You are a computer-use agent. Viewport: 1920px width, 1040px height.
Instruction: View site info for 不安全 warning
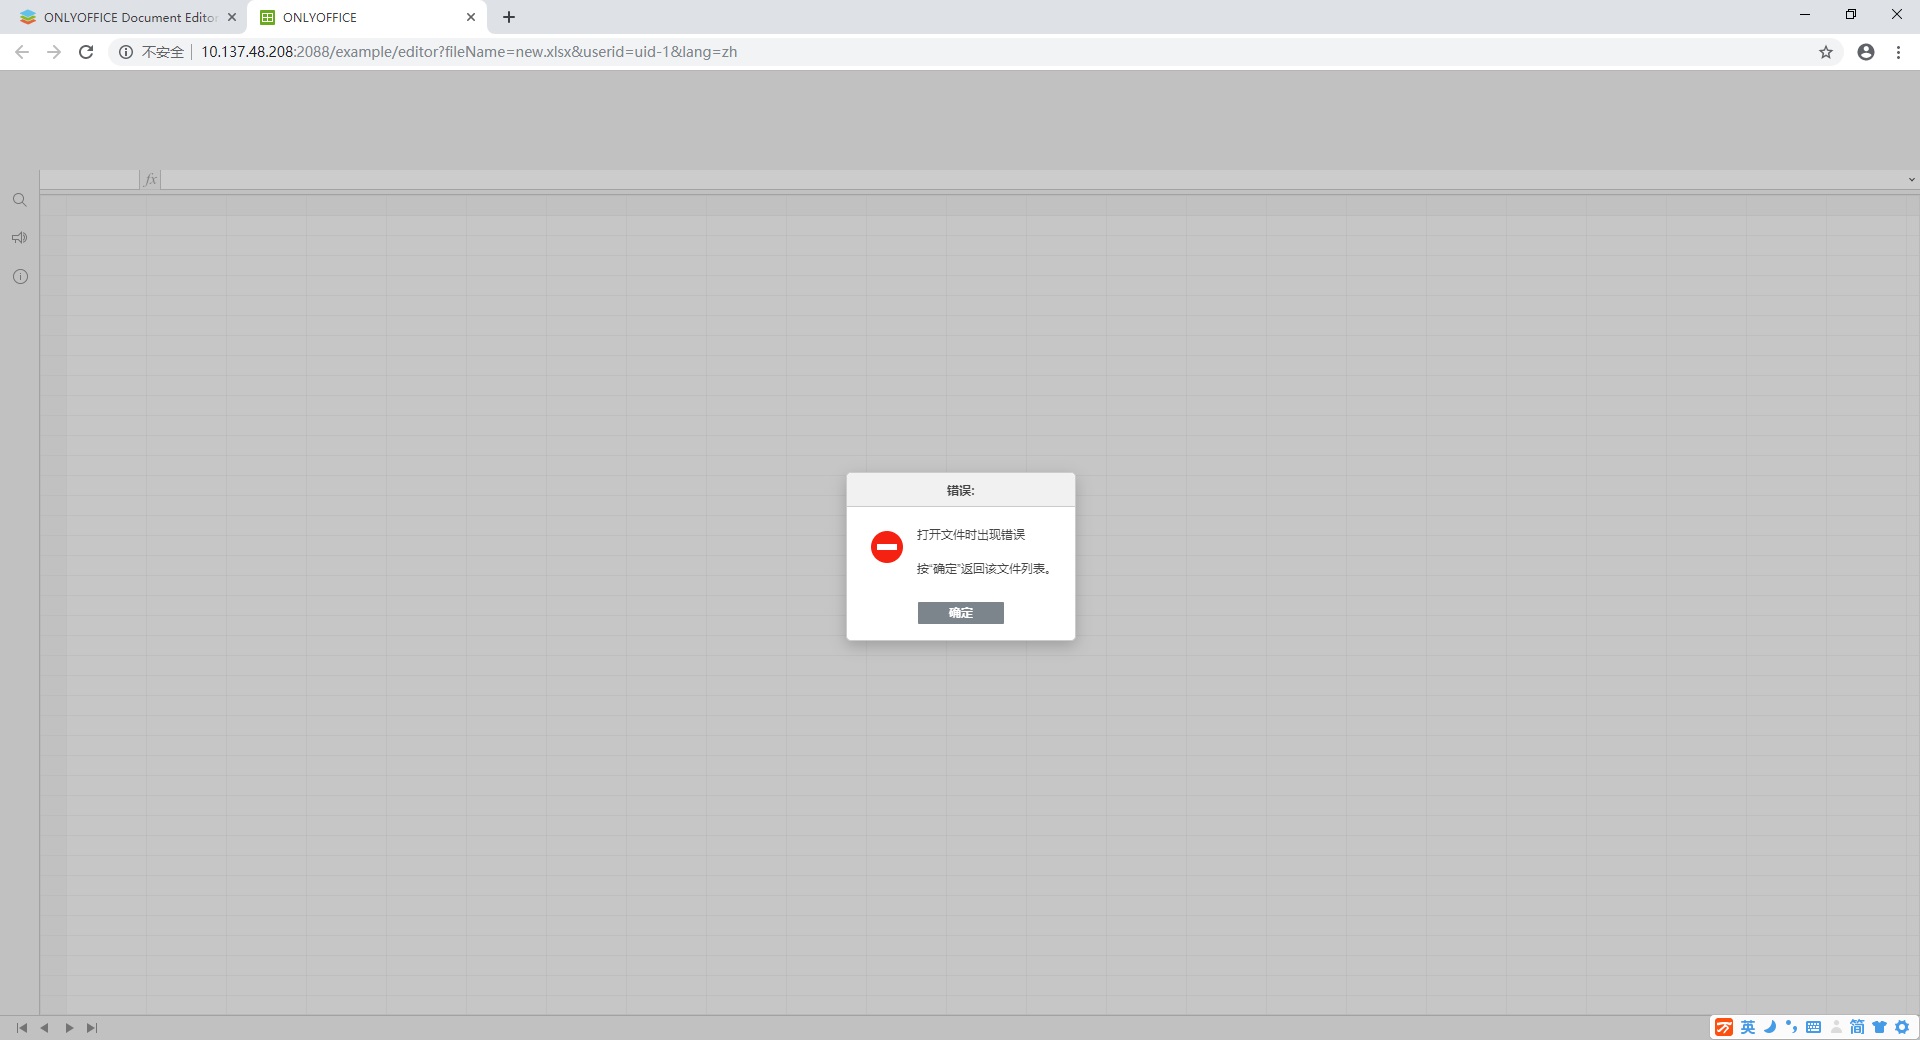[x=151, y=52]
